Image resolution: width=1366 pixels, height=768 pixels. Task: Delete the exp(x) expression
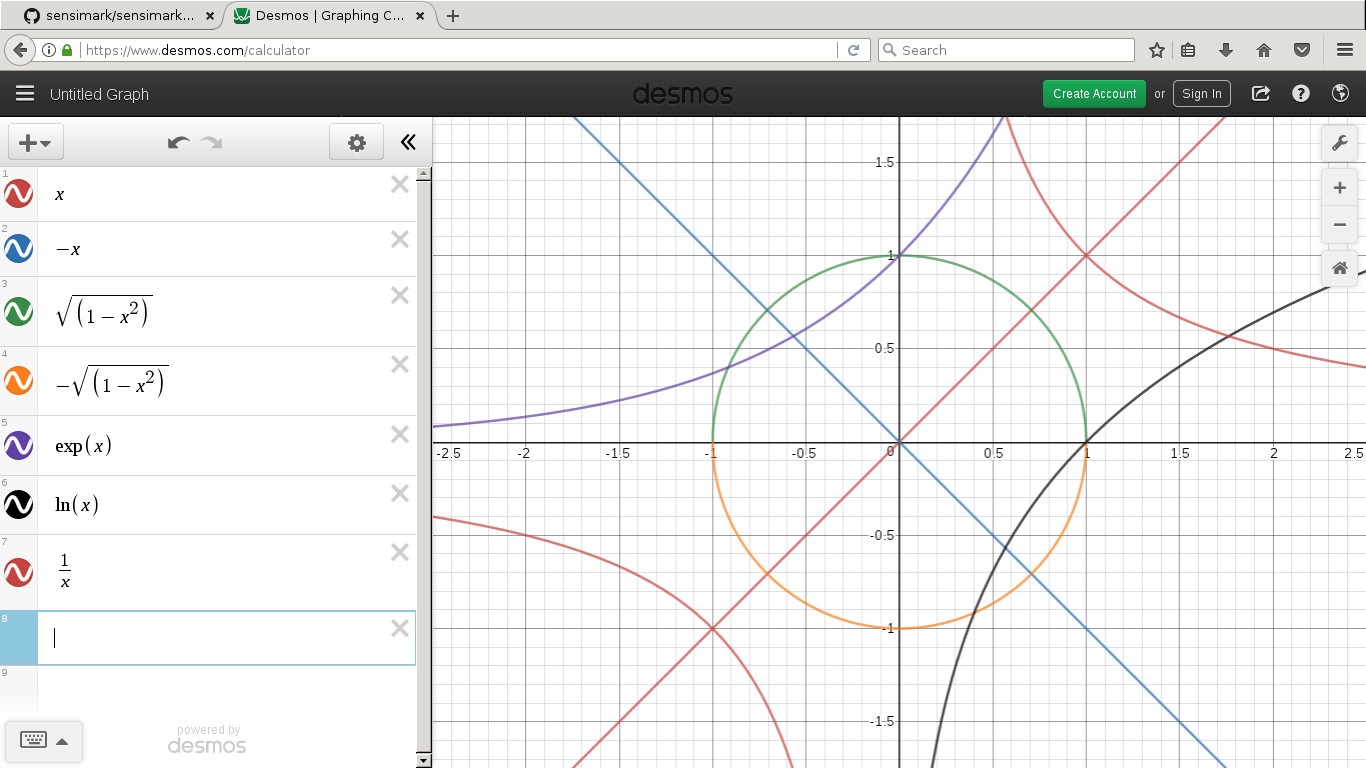400,434
